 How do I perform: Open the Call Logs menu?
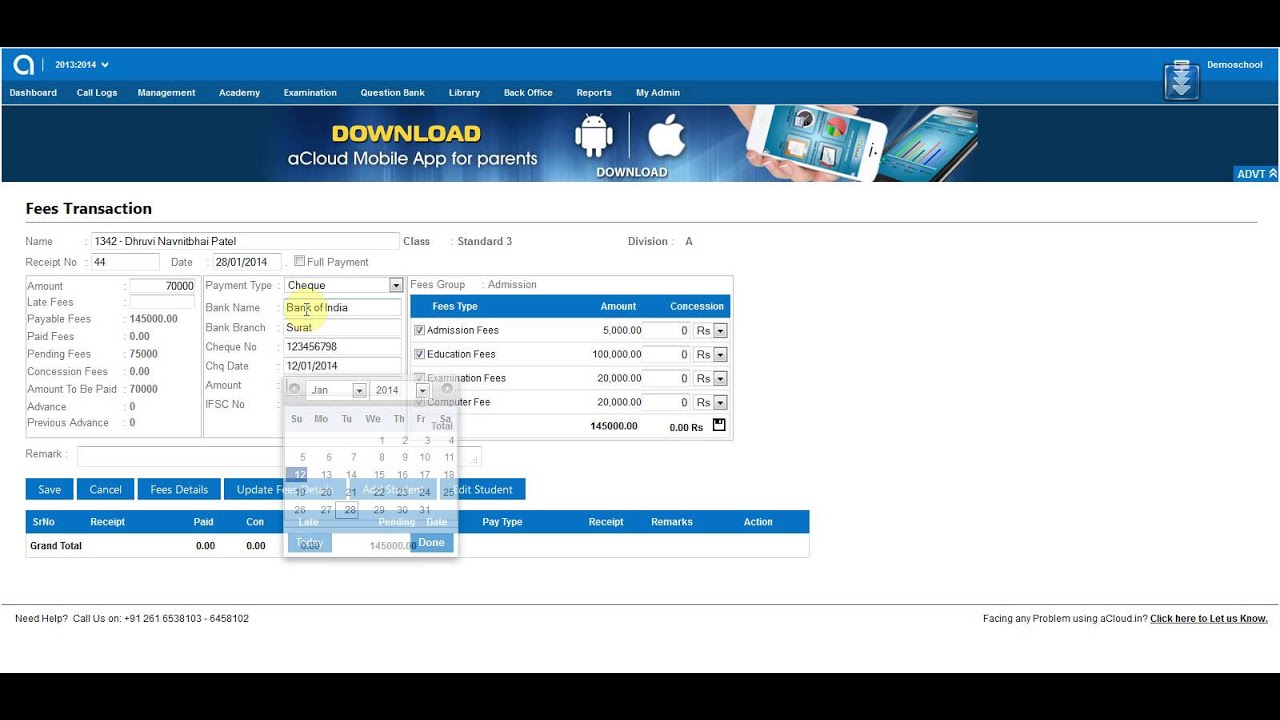[x=97, y=93]
